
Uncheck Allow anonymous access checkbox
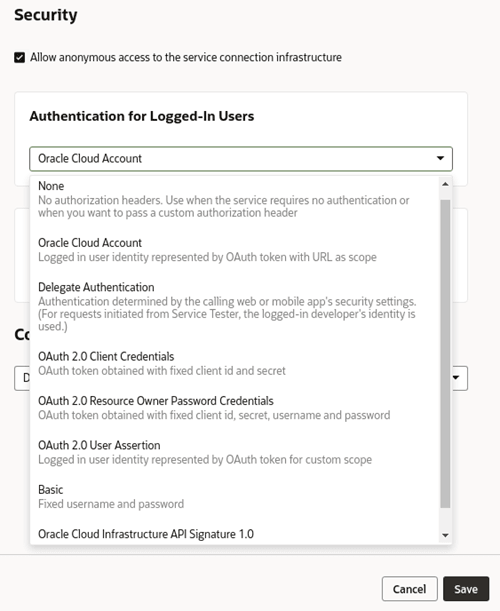(19, 58)
